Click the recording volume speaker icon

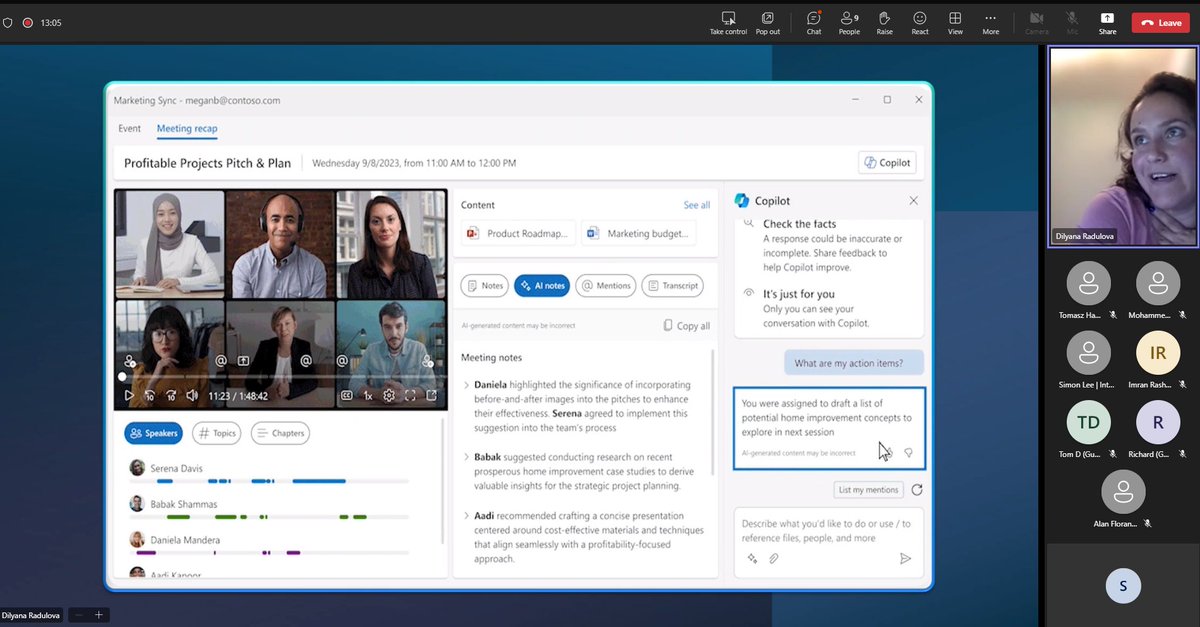pyautogui.click(x=191, y=395)
